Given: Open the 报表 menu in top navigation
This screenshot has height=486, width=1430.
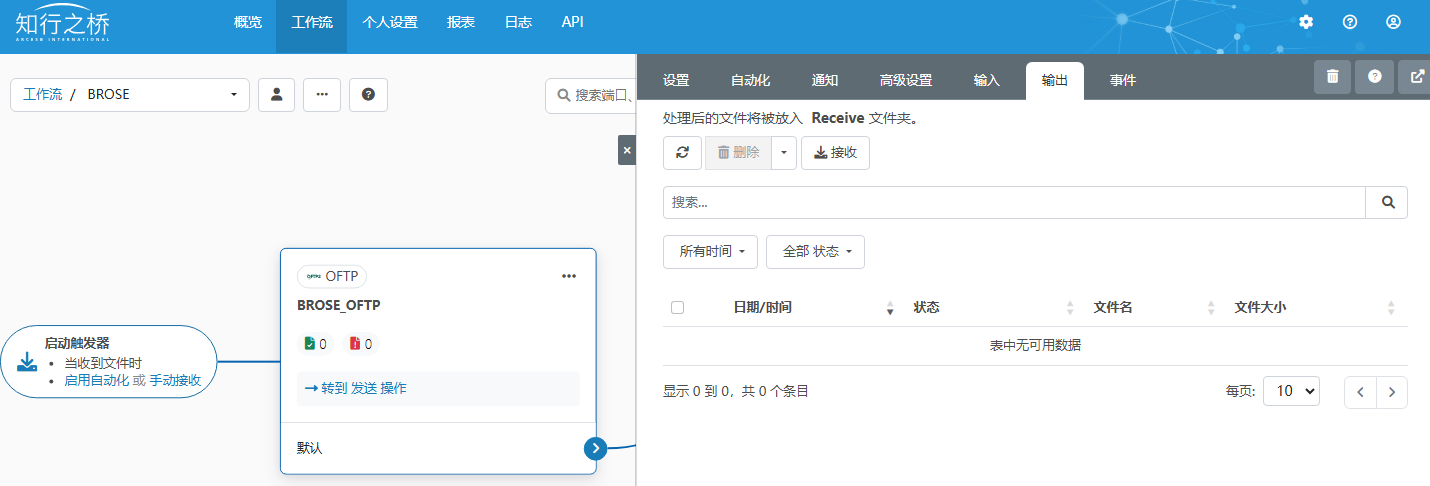Looking at the screenshot, I should pyautogui.click(x=461, y=22).
